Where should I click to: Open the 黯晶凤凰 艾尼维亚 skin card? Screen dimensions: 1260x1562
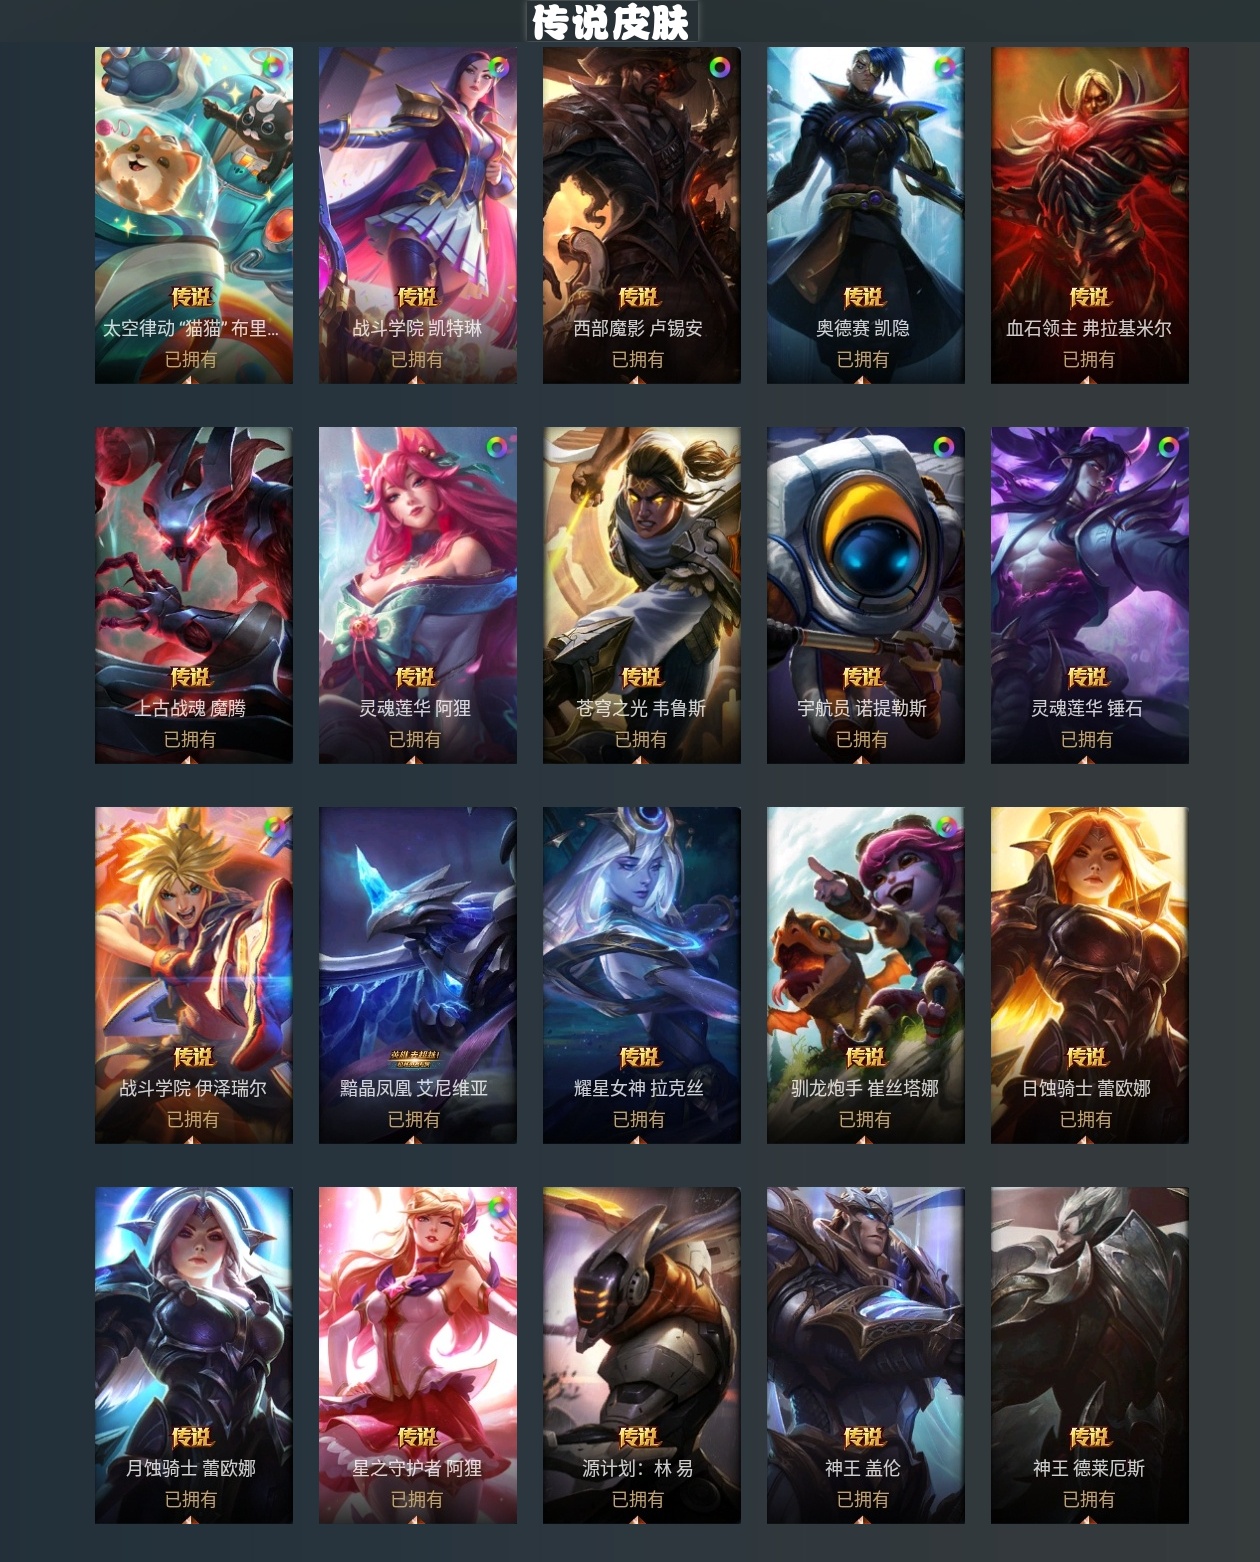(418, 975)
